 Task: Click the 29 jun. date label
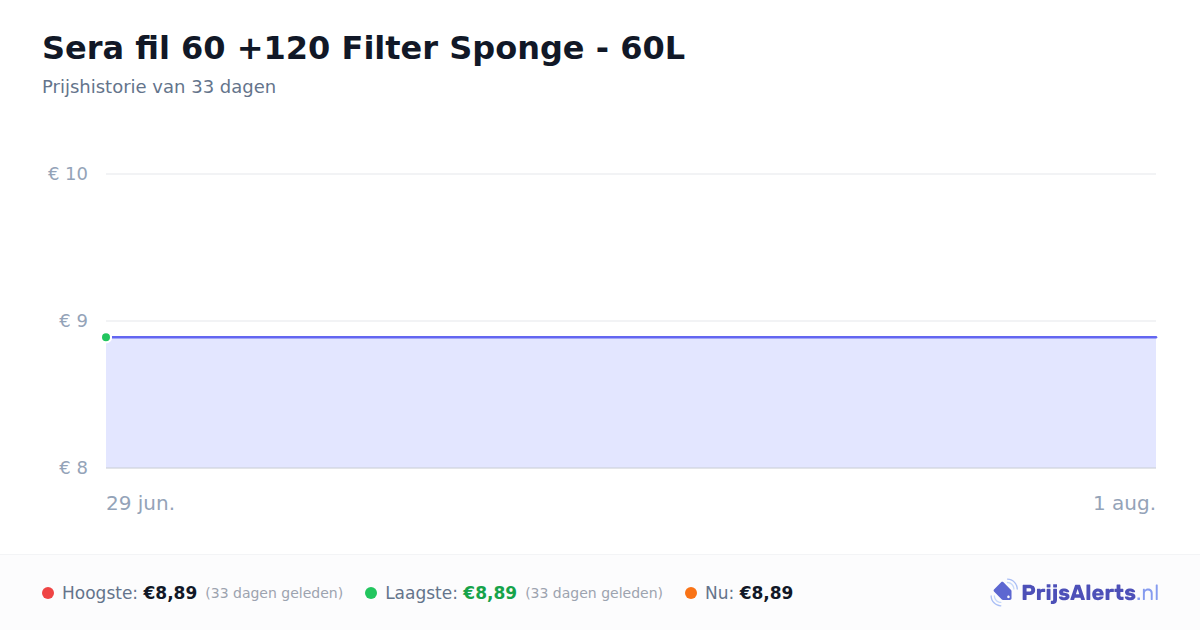(141, 503)
